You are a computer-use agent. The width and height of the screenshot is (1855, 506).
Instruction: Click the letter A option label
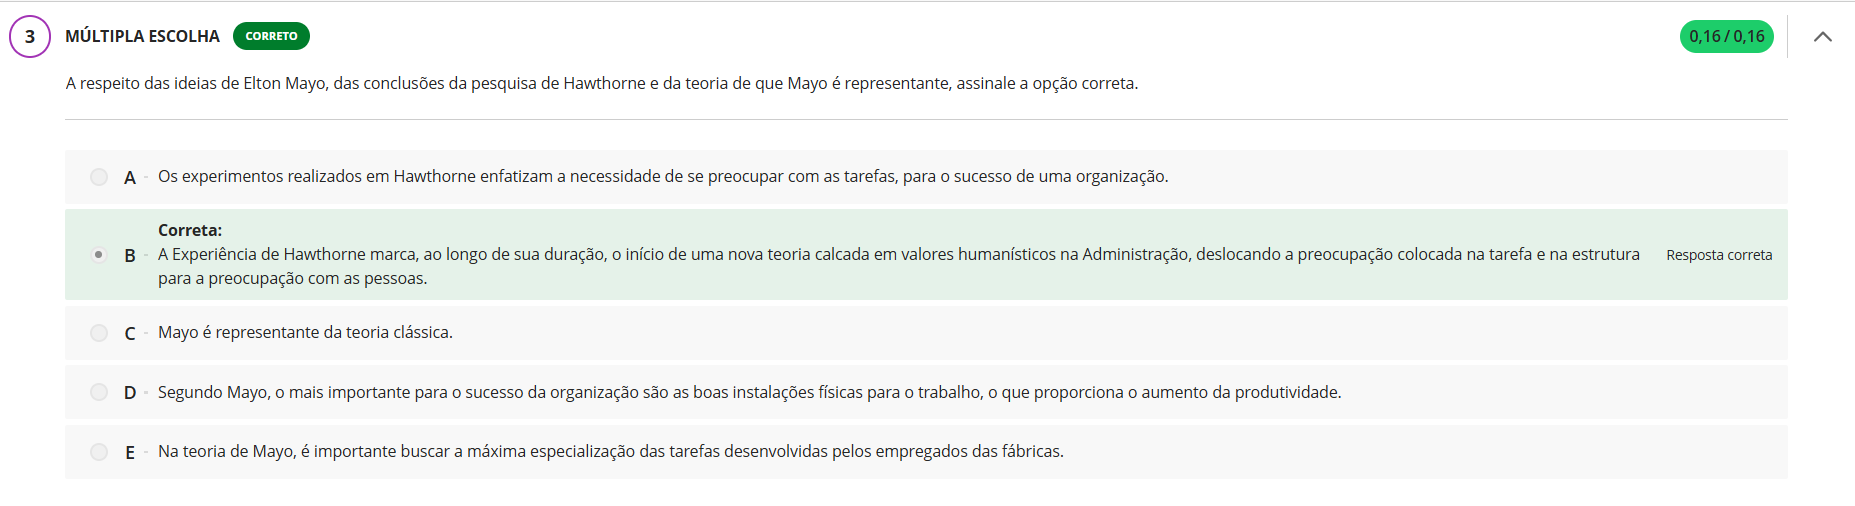[x=130, y=178]
